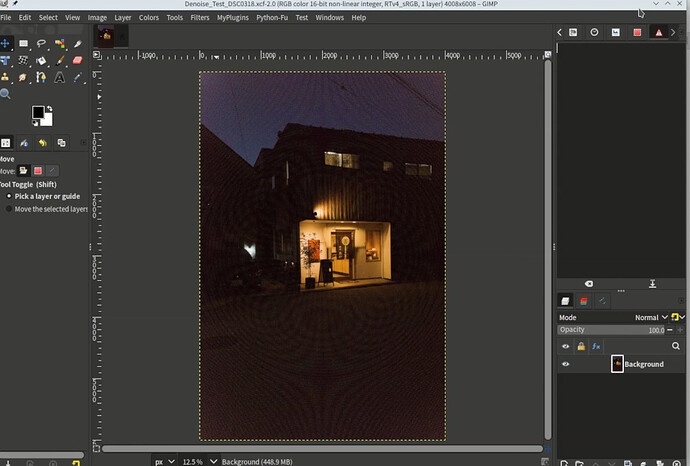Click the Move selection red mode button
Screen dimensions: 690x466
click(38, 171)
